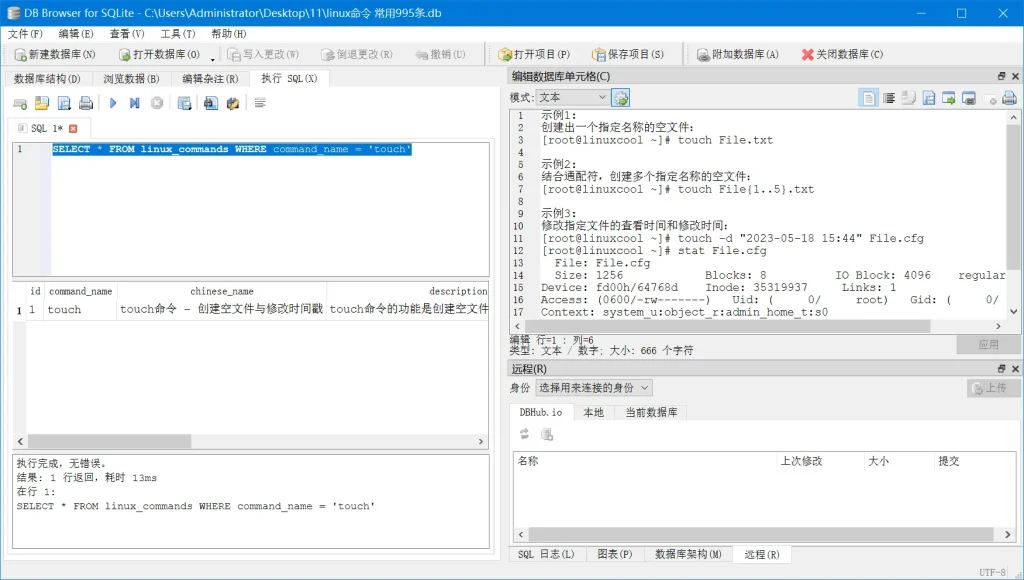Click the save SQL file icon

click(64, 103)
